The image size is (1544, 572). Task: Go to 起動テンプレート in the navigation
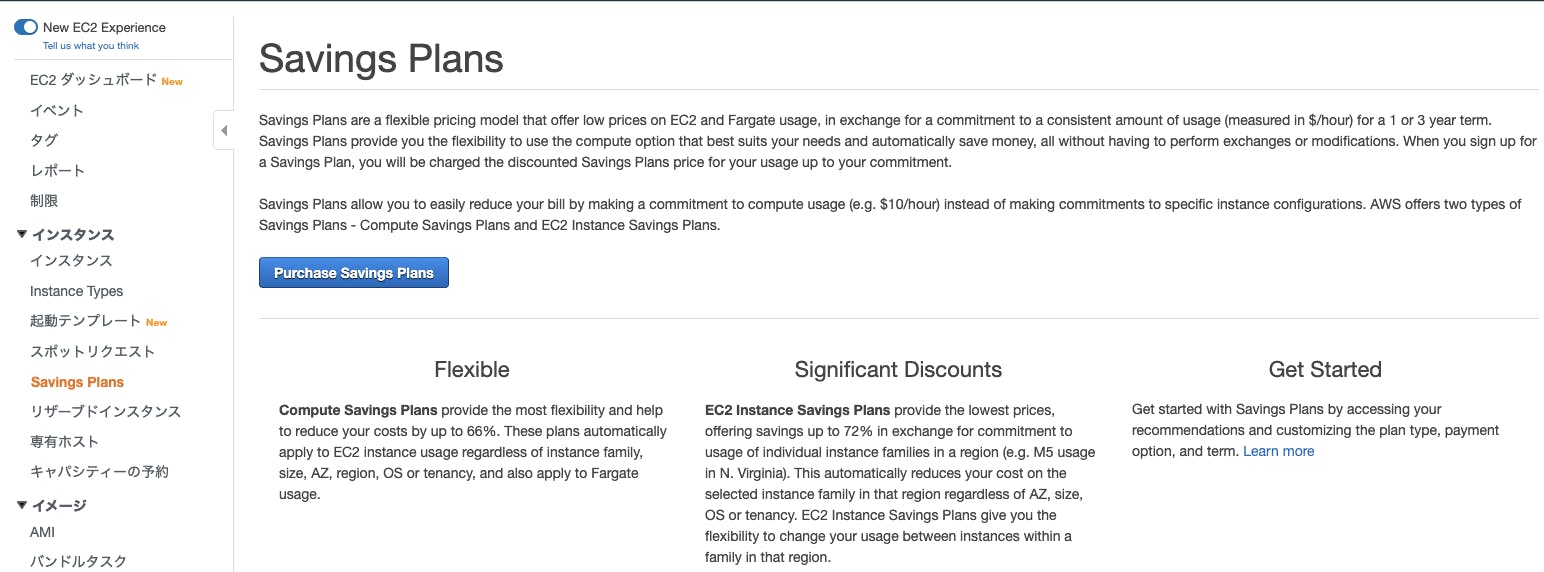coord(85,321)
